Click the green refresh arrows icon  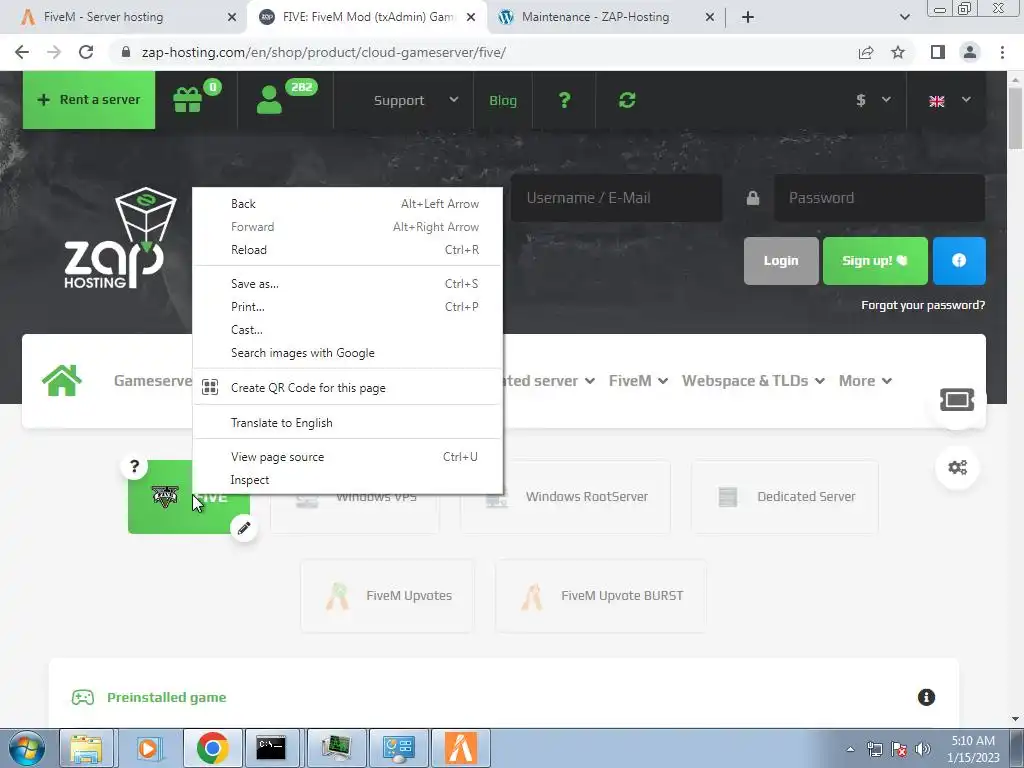(627, 100)
